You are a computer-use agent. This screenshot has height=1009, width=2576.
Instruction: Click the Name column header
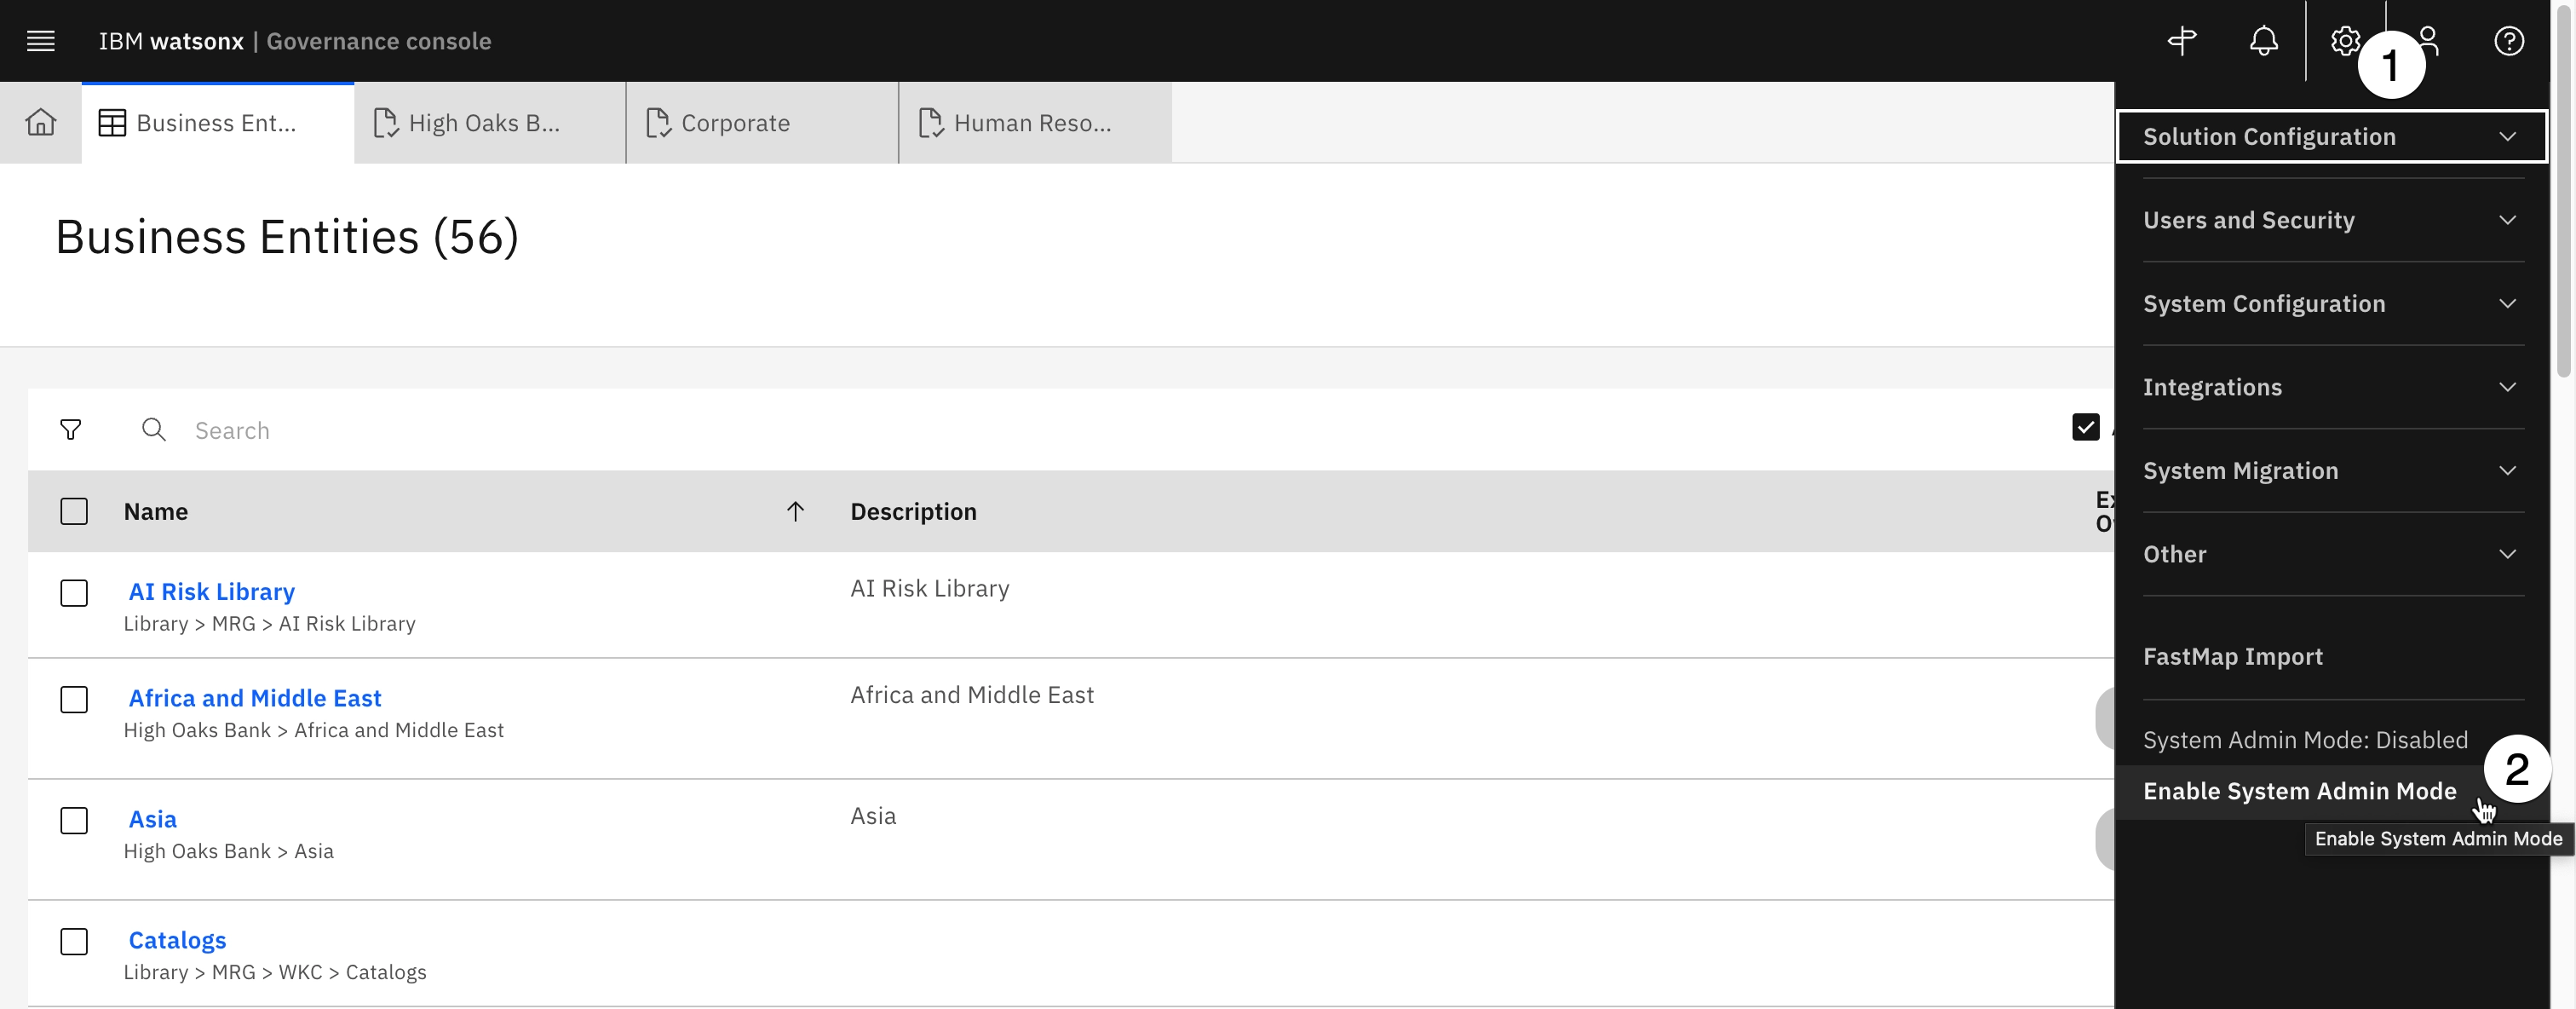point(156,512)
